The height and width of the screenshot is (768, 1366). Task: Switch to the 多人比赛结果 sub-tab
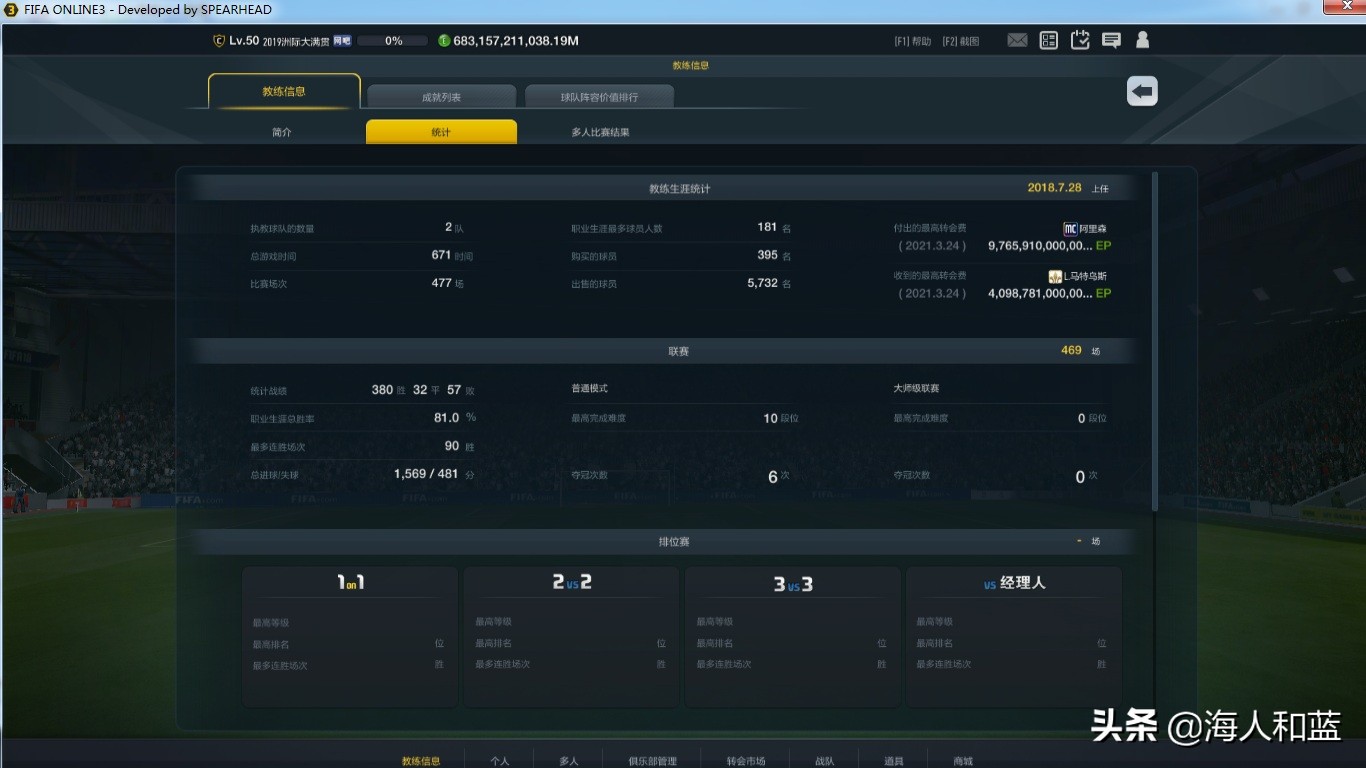pos(599,131)
